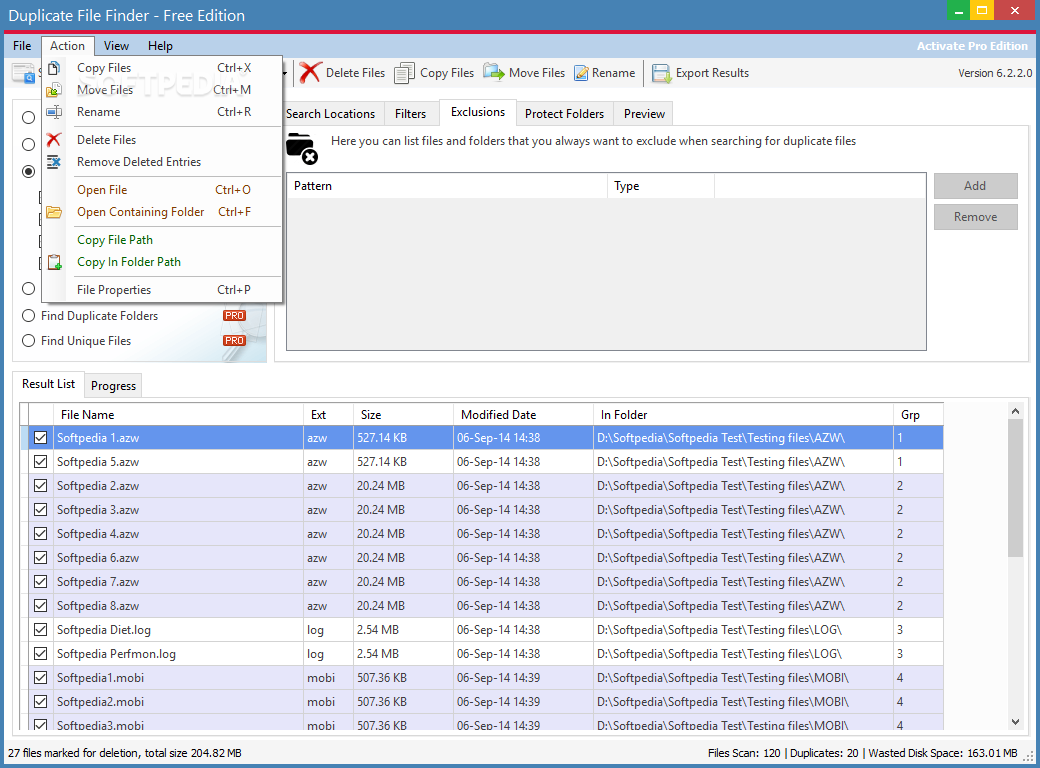
Task: Click the Delete Files toolbar red X icon
Action: [x=310, y=72]
